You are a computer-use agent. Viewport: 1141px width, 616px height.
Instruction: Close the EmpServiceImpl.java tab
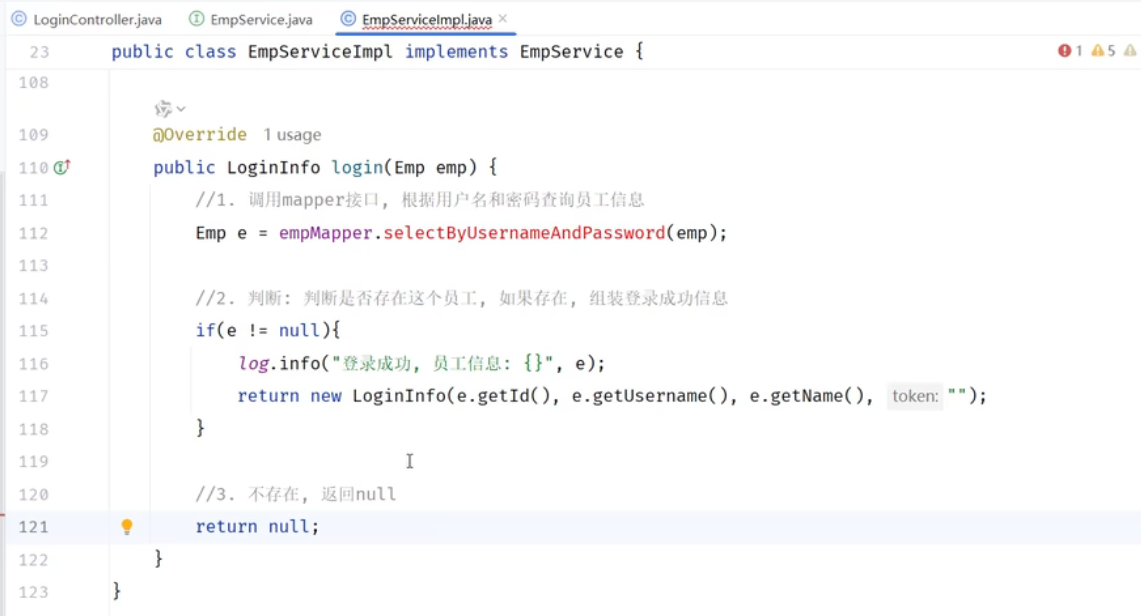503,18
